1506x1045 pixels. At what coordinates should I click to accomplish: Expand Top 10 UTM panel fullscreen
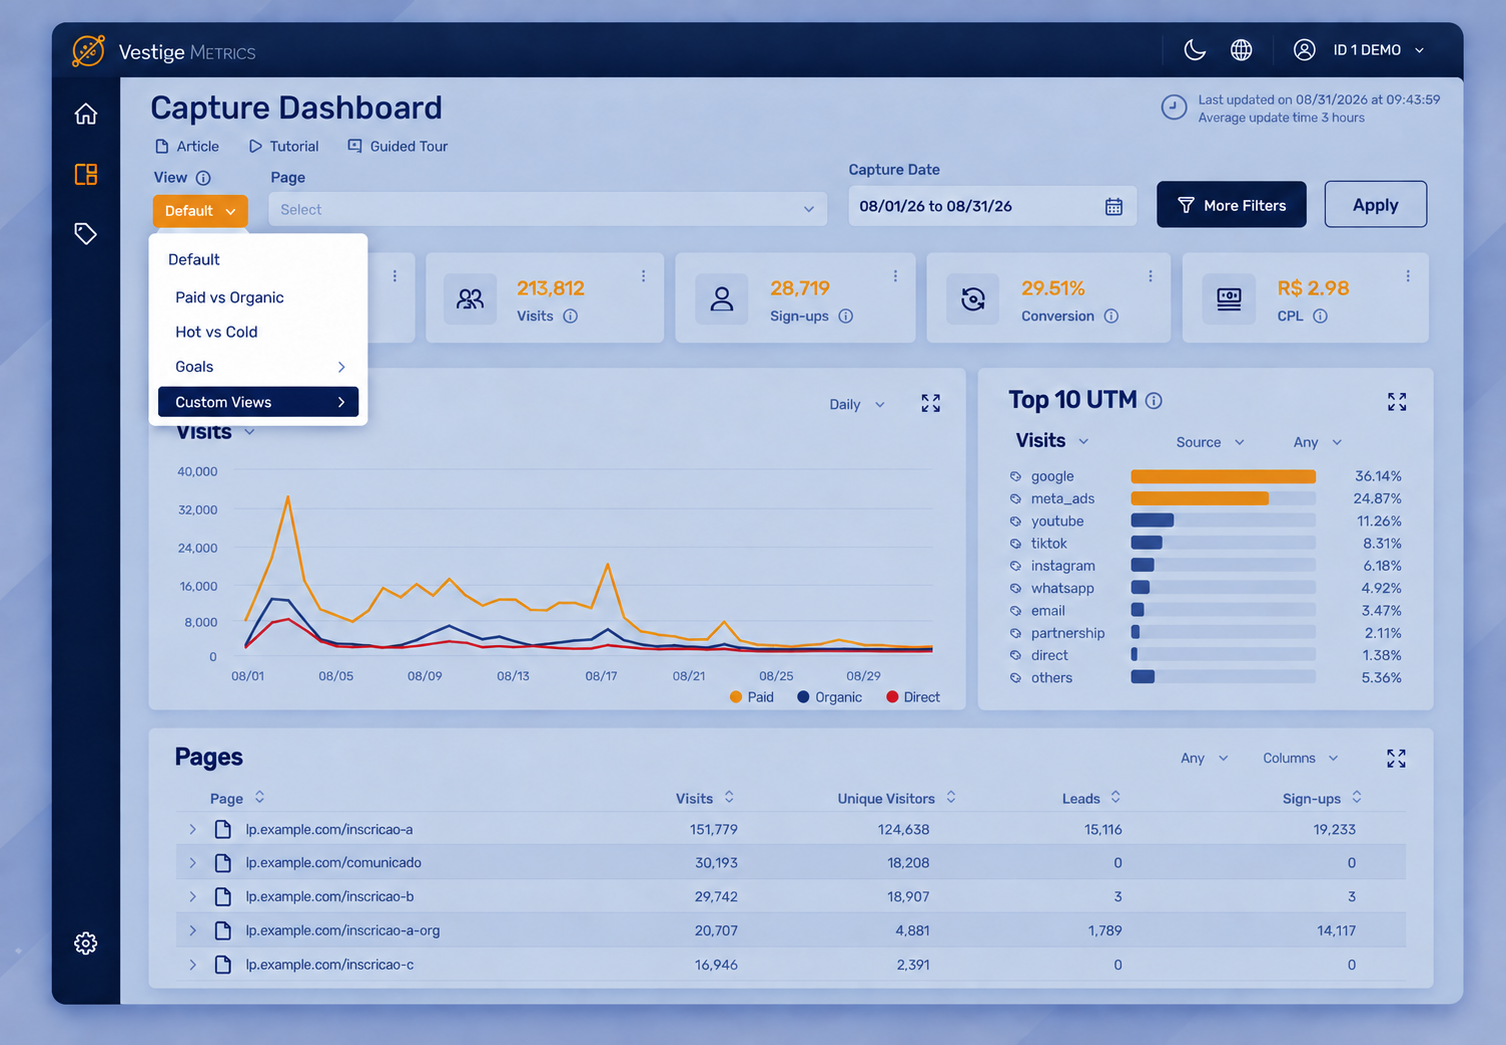(x=1397, y=402)
